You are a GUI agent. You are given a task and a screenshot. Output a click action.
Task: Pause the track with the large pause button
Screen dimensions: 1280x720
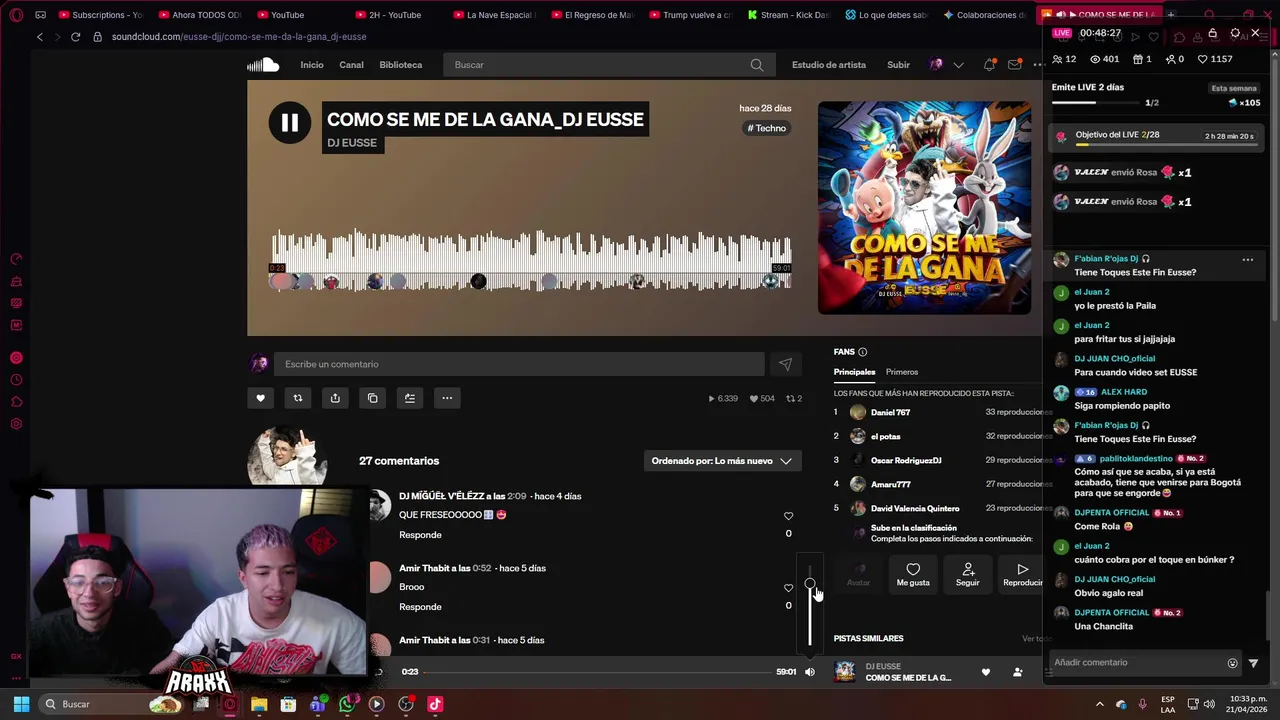[289, 122]
